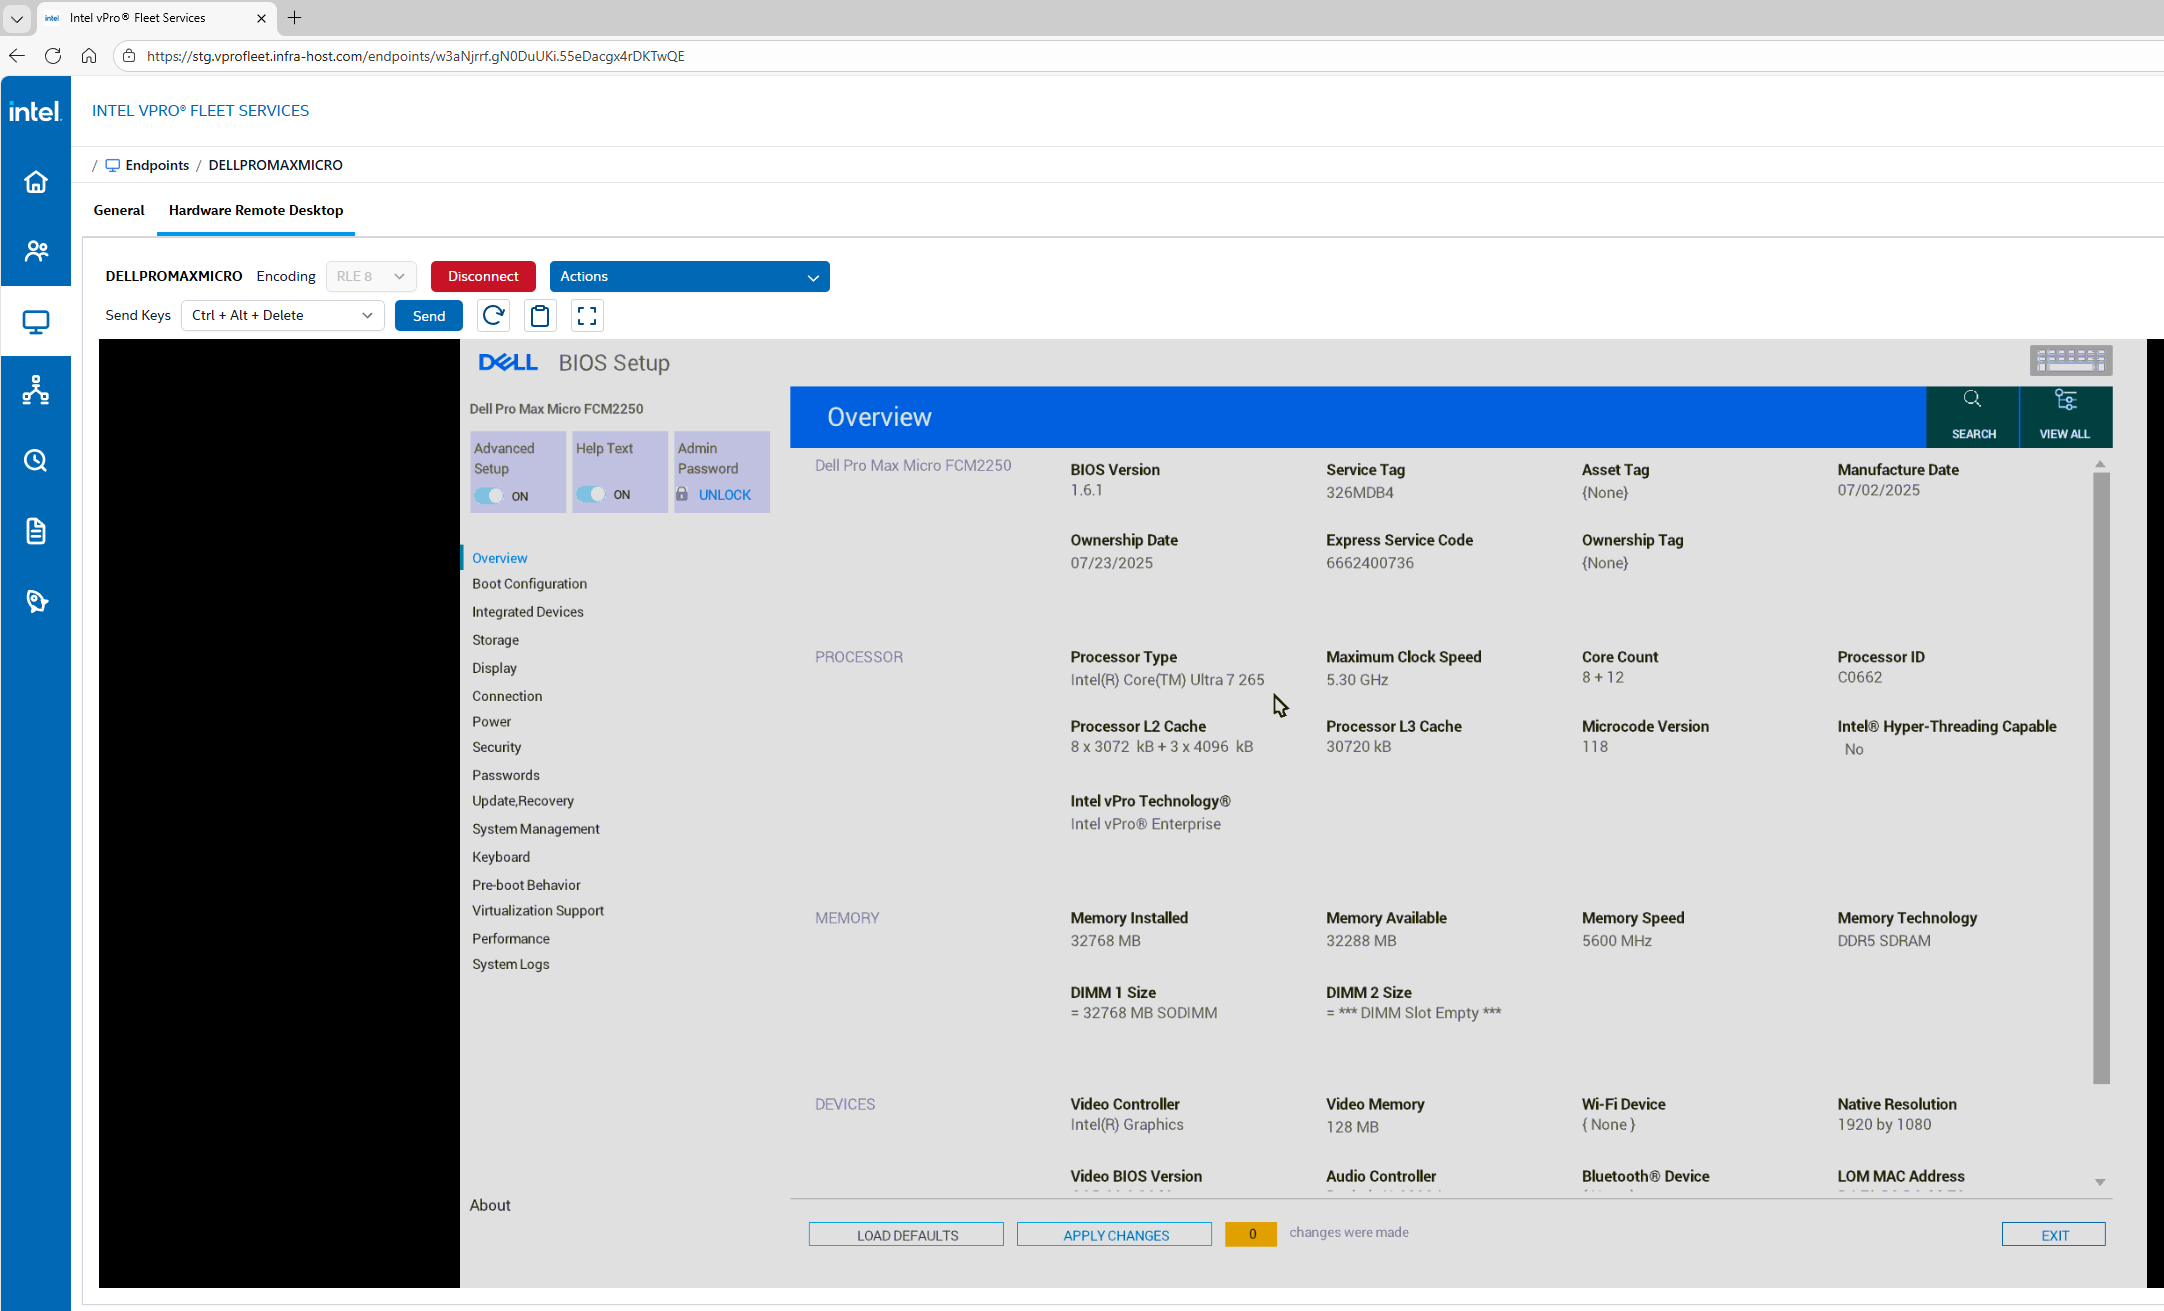Click the Dell logo in BIOS Setup

click(x=508, y=363)
